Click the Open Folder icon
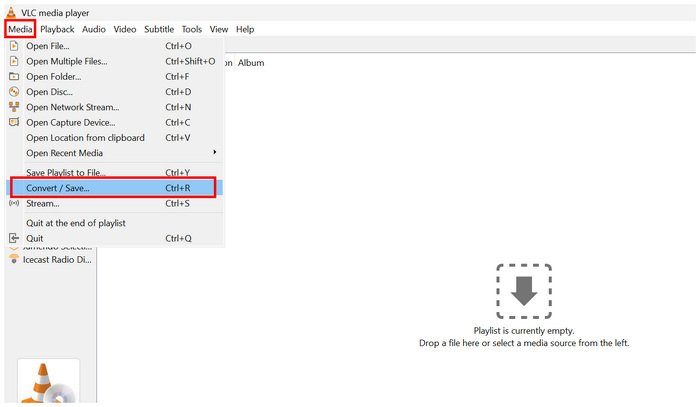Screen dimensions: 700x407 tap(14, 76)
